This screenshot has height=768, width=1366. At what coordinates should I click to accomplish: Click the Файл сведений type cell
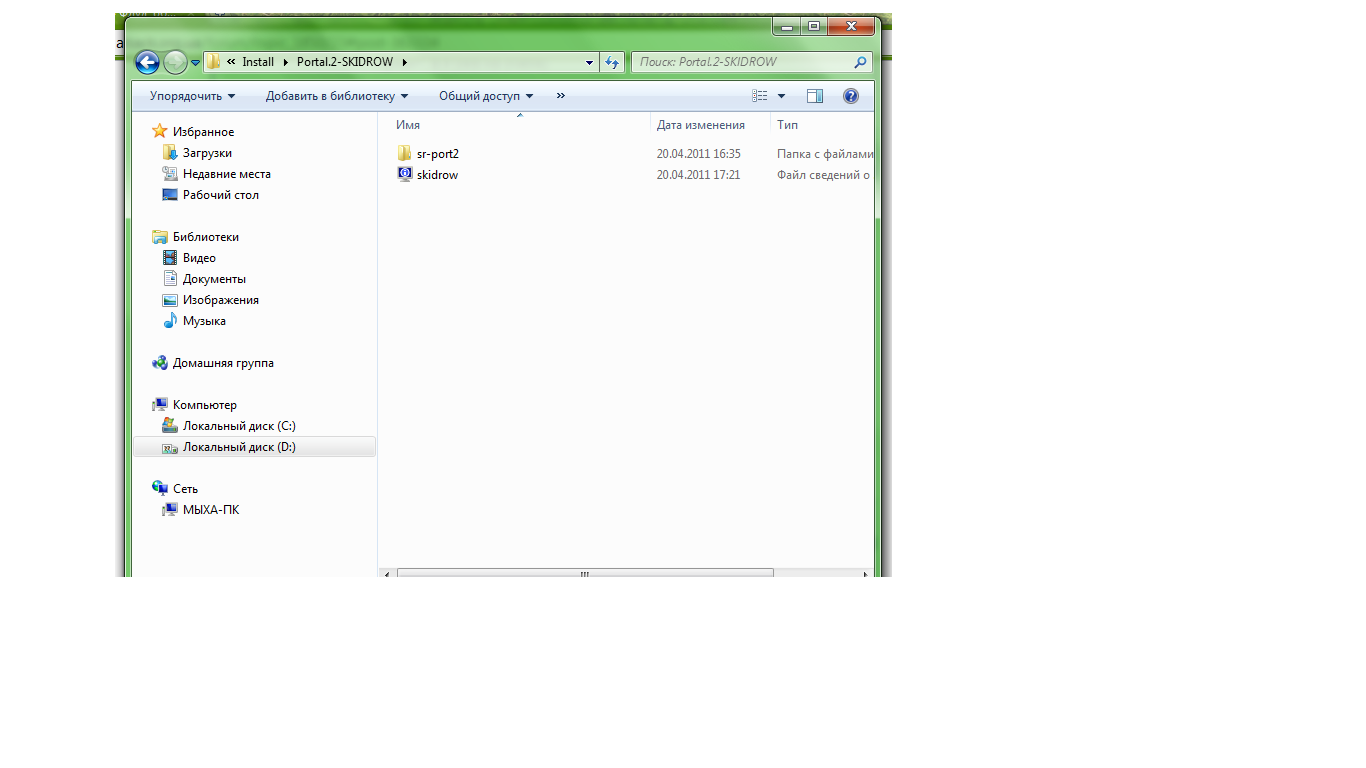pyautogui.click(x=823, y=175)
